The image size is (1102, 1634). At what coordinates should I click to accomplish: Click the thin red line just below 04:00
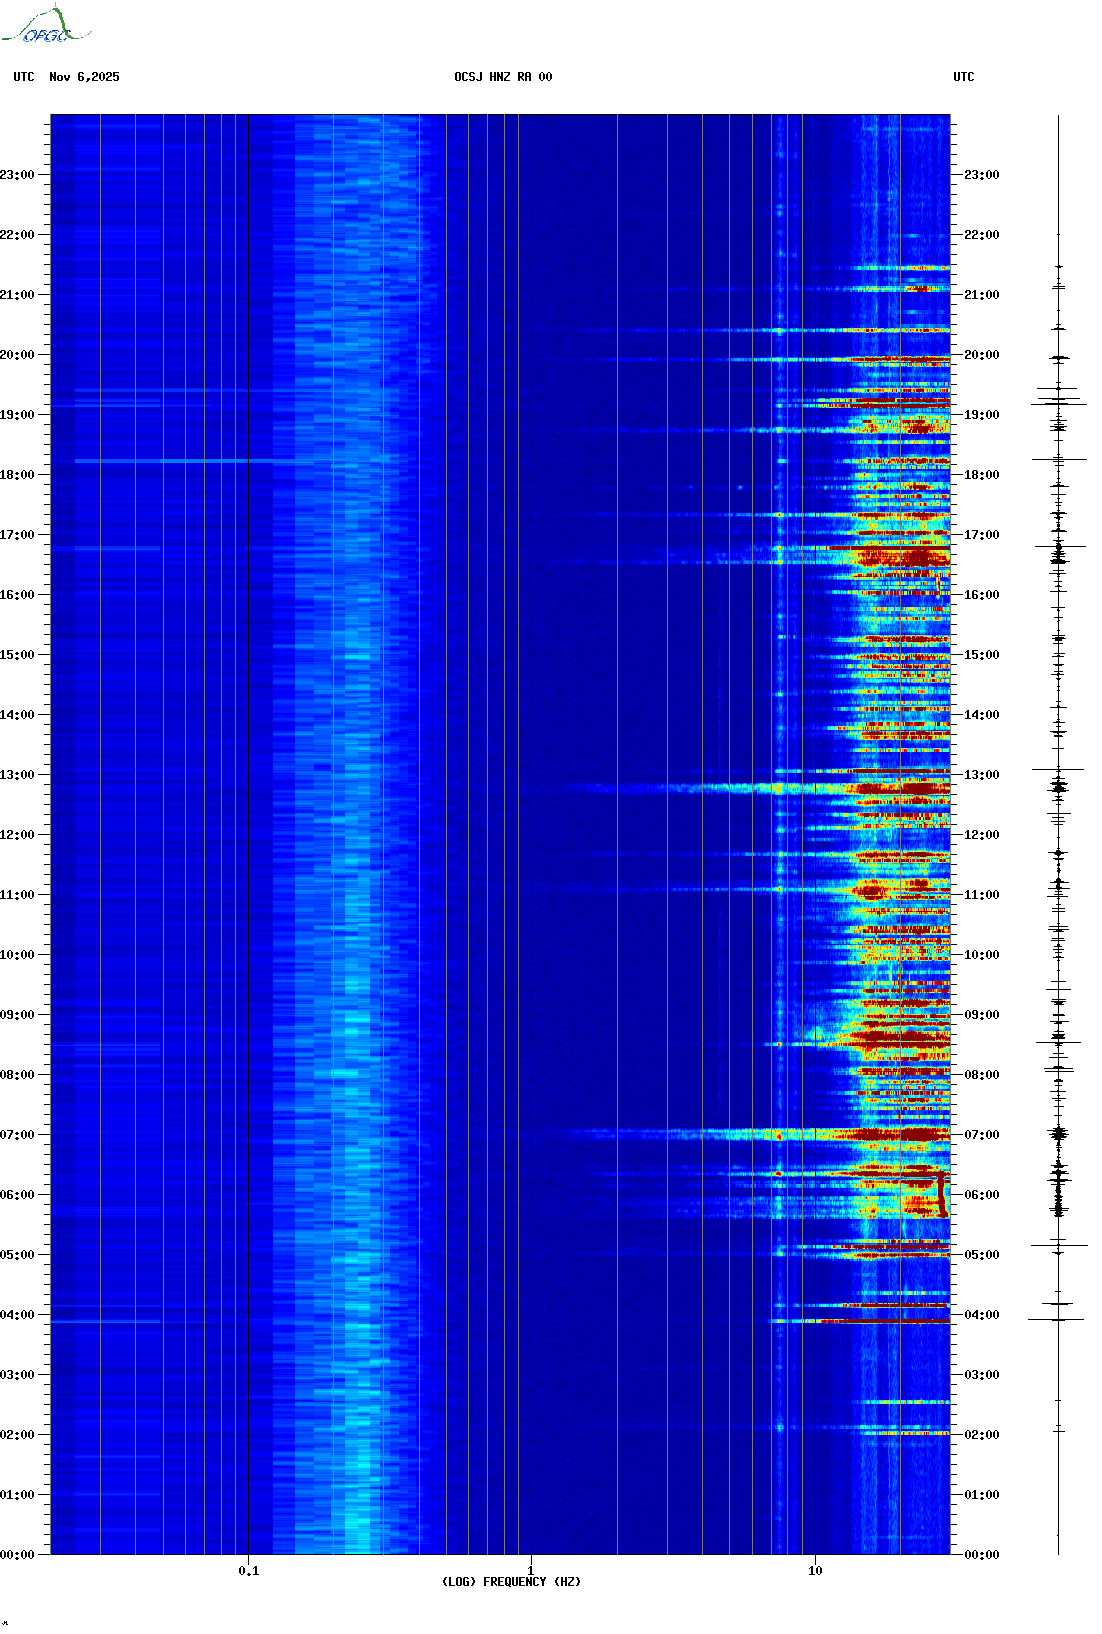pyautogui.click(x=880, y=1322)
